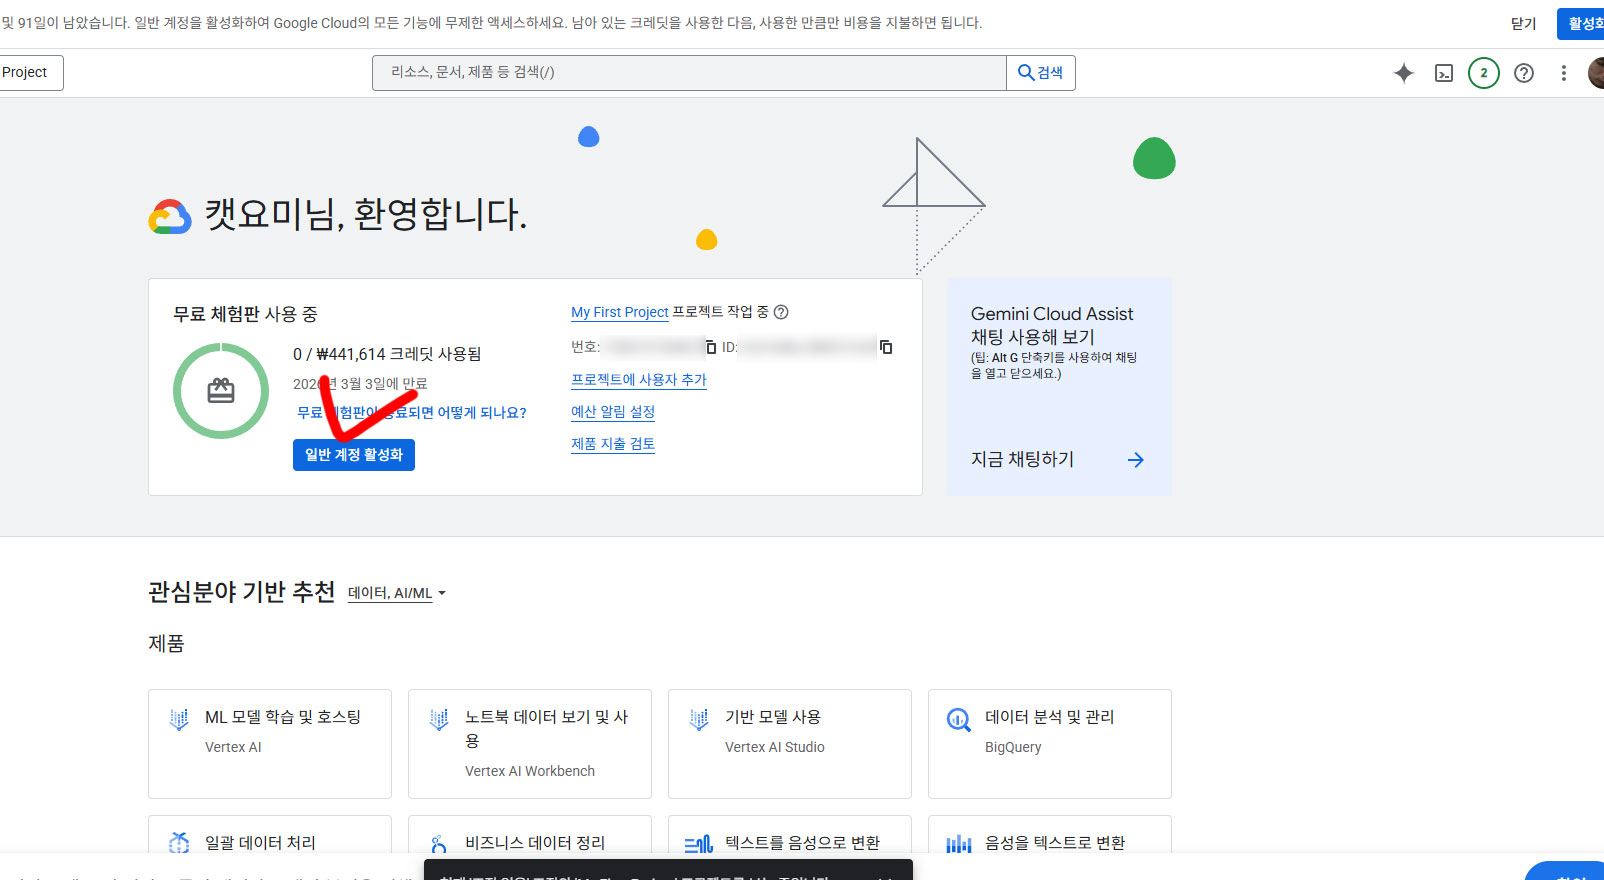Open the 데이터 분석 및 관리 card
1604x880 pixels.
pyautogui.click(x=1050, y=744)
